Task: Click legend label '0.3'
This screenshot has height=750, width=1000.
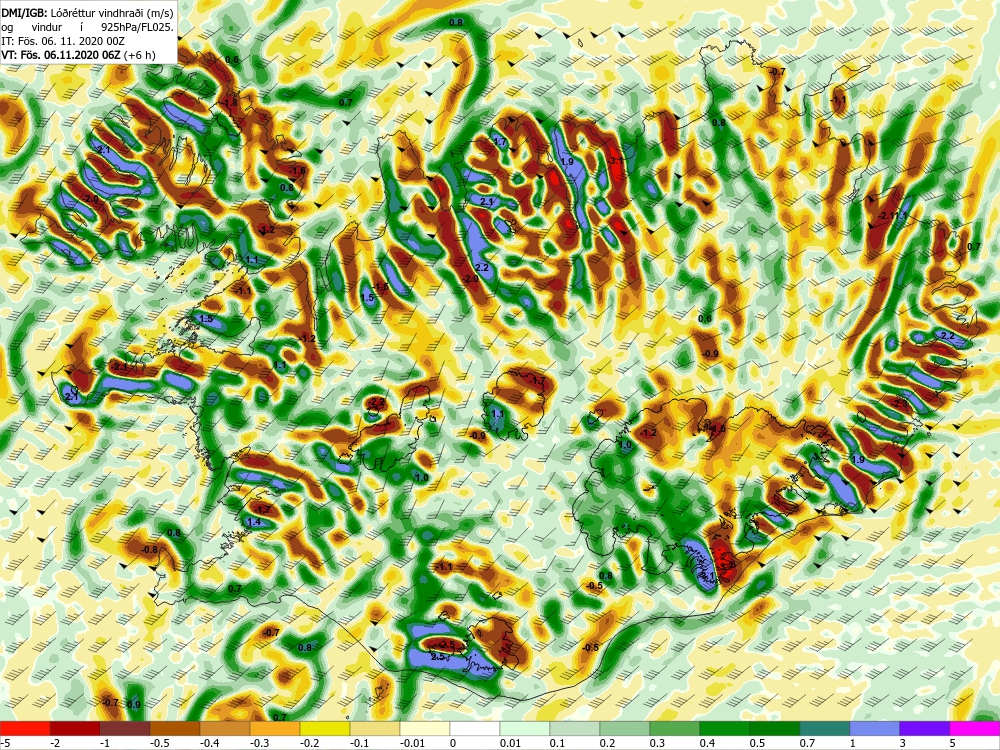Action: [x=658, y=743]
